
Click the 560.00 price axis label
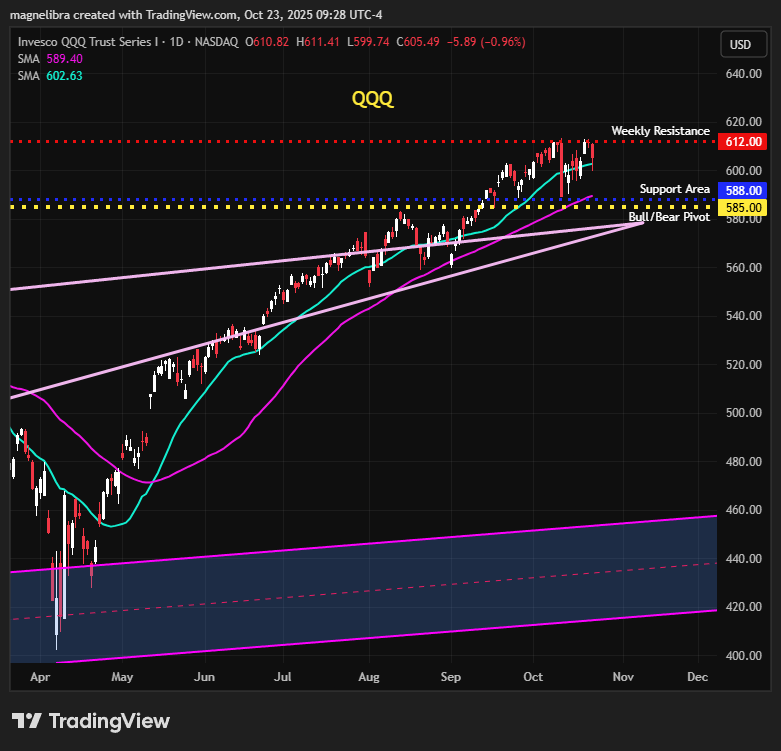[x=744, y=267]
